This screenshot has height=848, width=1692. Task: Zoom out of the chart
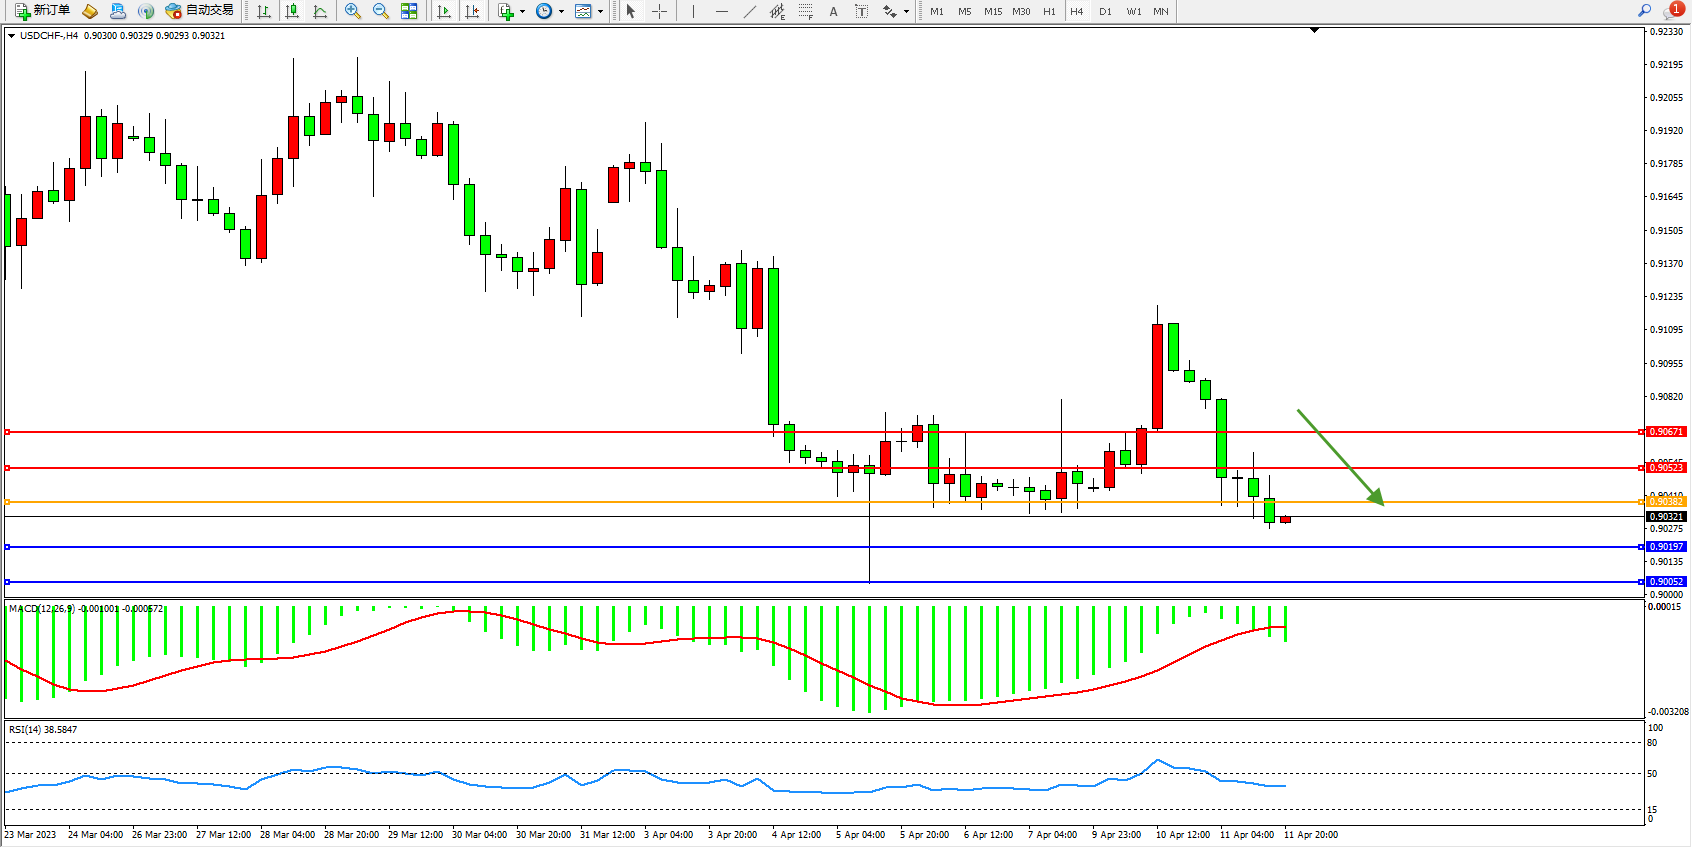tap(380, 11)
